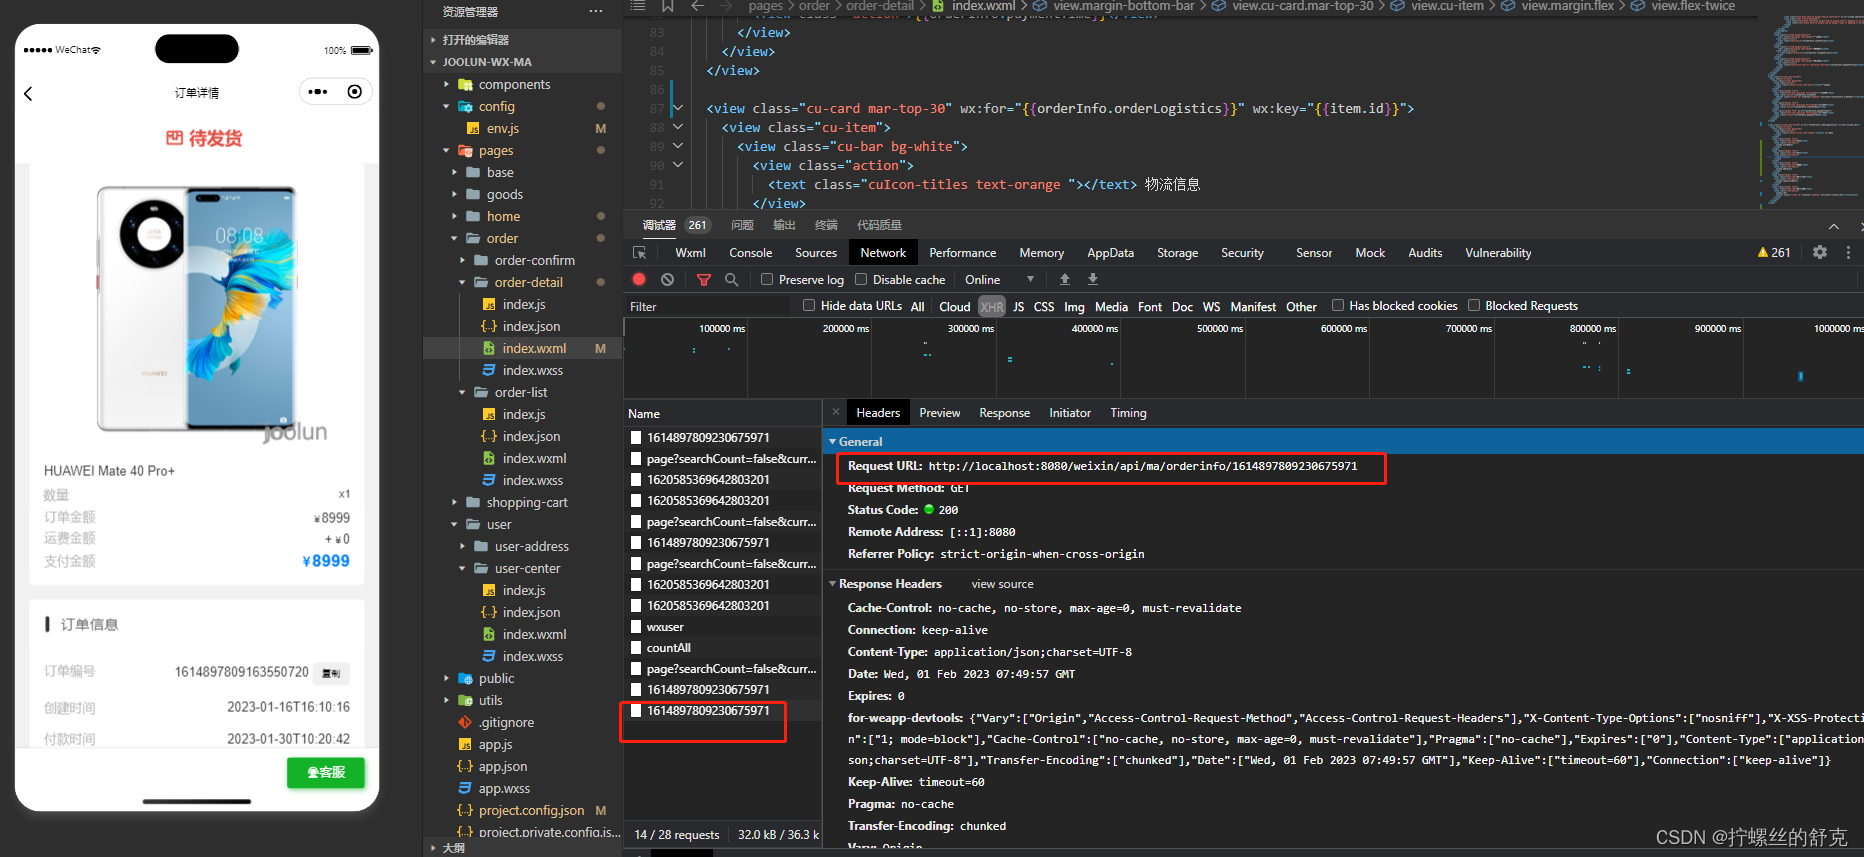Navigate back in editor history

(x=697, y=6)
